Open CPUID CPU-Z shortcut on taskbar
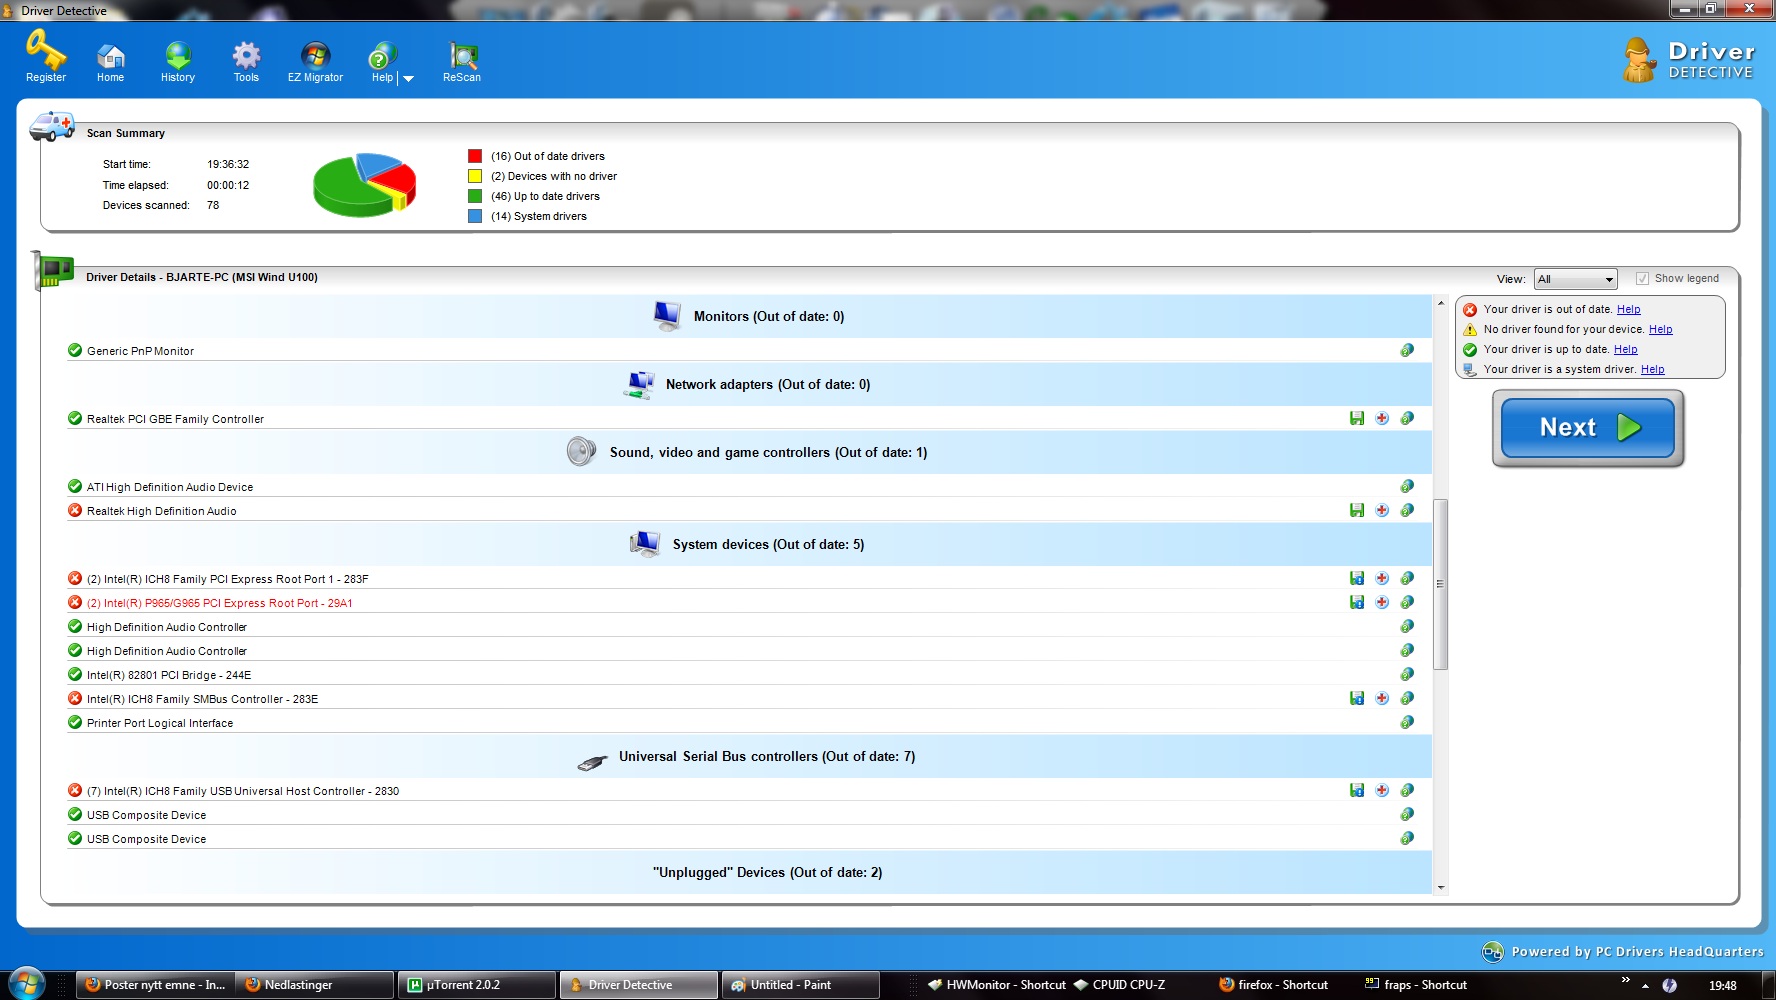The width and height of the screenshot is (1776, 1000). click(1119, 985)
